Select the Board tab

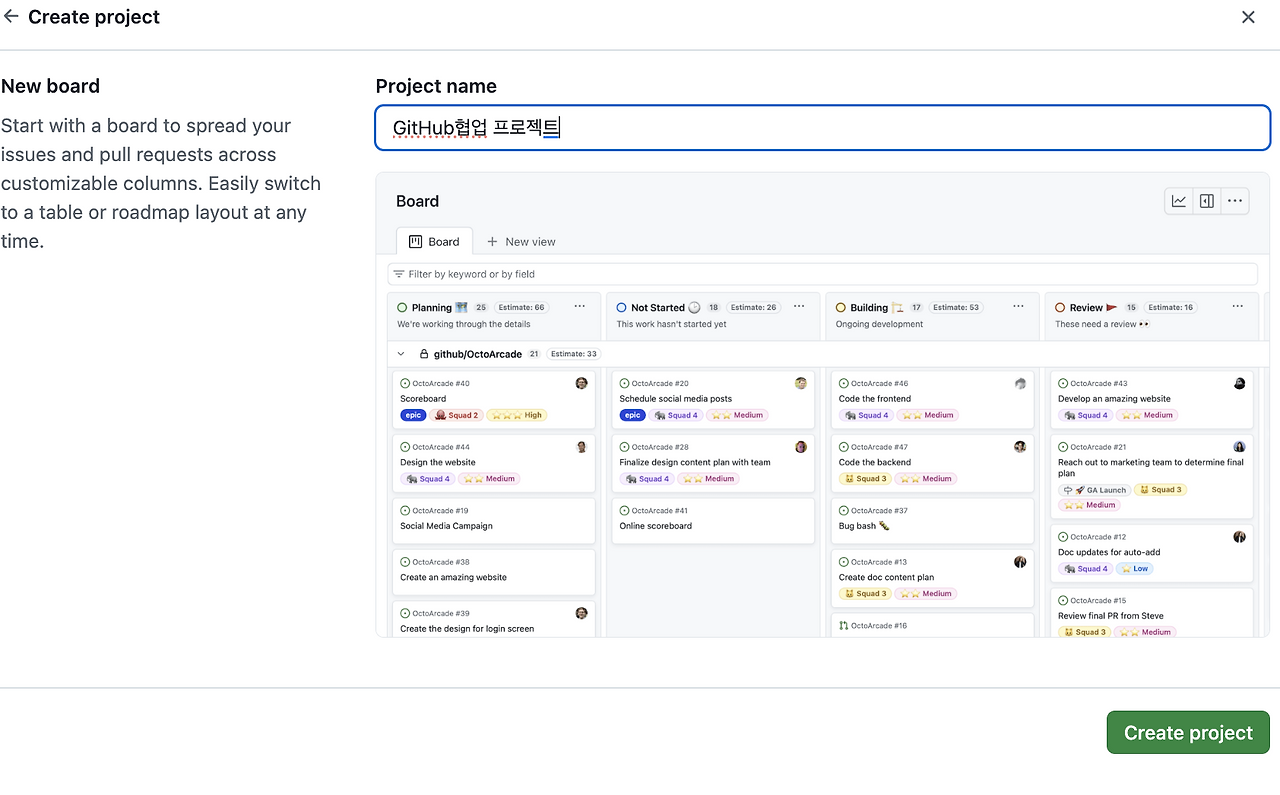[434, 242]
